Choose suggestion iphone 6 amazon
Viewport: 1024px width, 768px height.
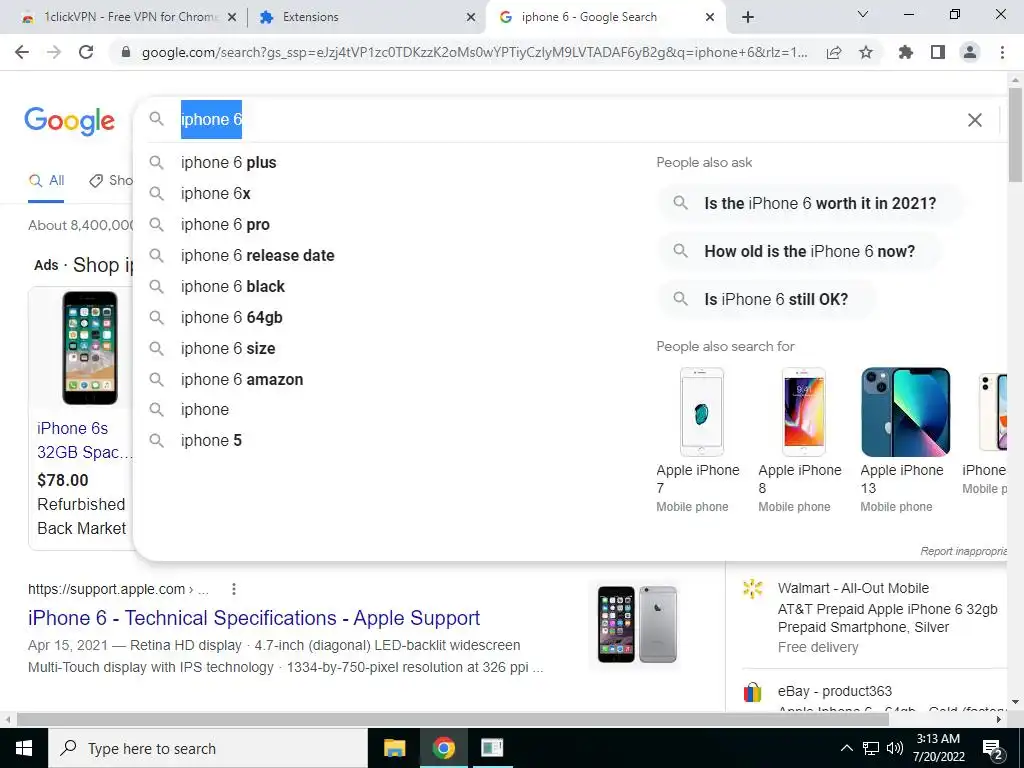[x=242, y=379]
